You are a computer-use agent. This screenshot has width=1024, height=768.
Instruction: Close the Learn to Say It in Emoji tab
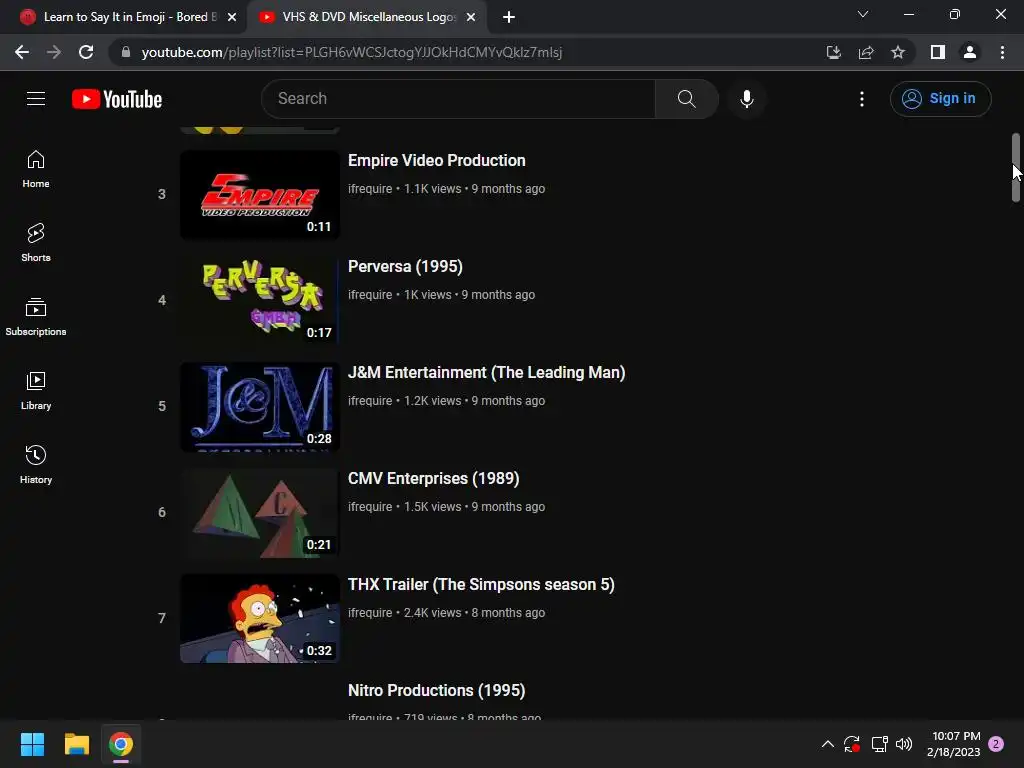tap(232, 17)
